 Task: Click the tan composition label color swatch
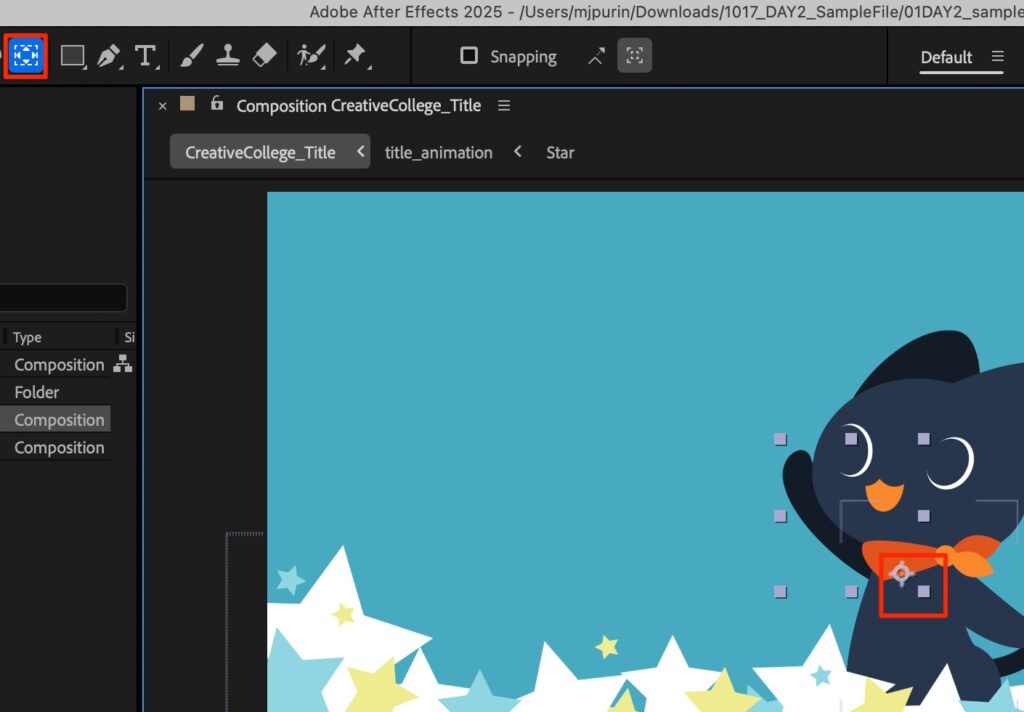coord(187,104)
